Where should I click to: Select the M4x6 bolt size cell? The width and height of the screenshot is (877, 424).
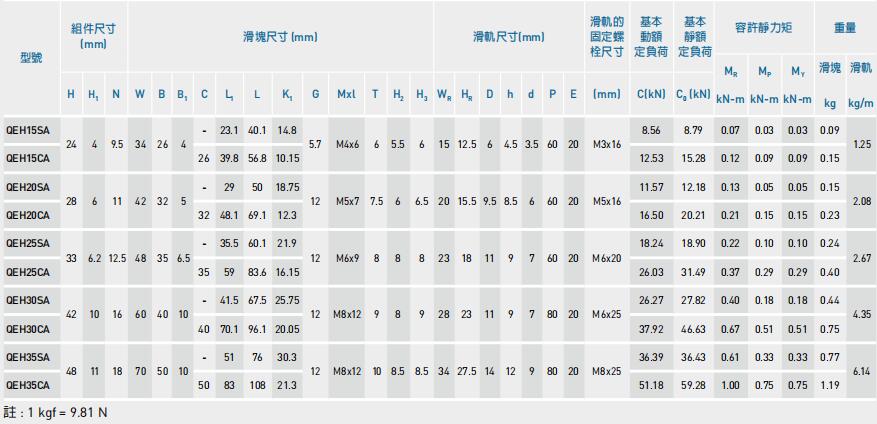(x=346, y=144)
